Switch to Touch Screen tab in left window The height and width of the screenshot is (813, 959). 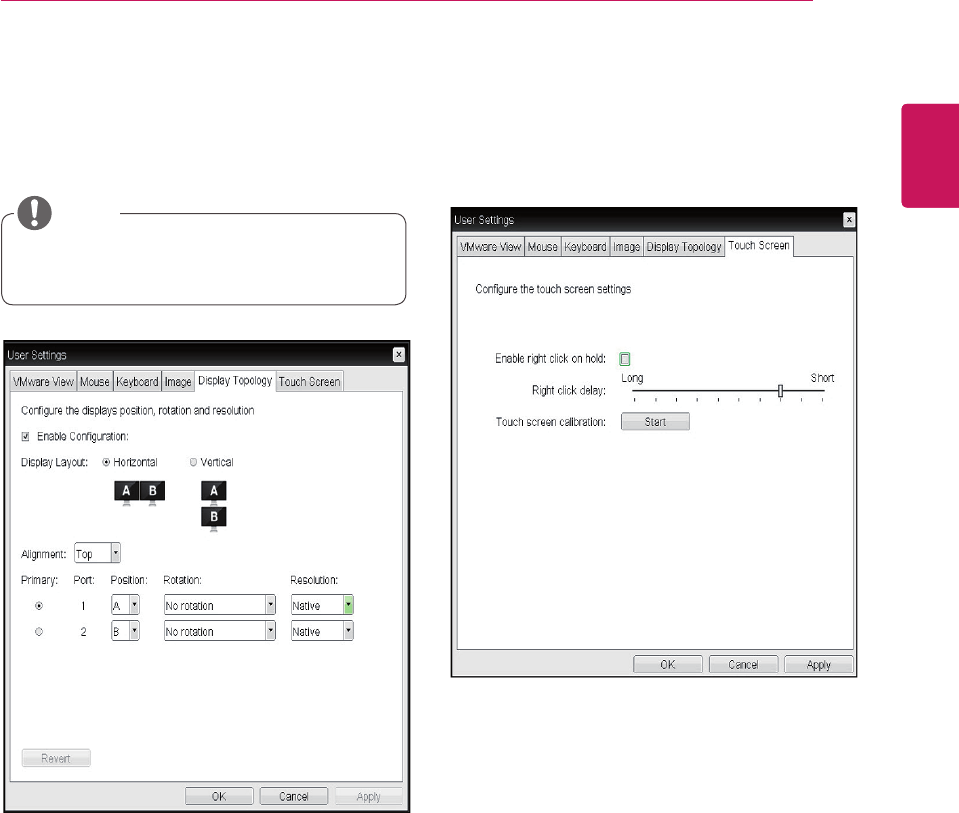point(309,382)
